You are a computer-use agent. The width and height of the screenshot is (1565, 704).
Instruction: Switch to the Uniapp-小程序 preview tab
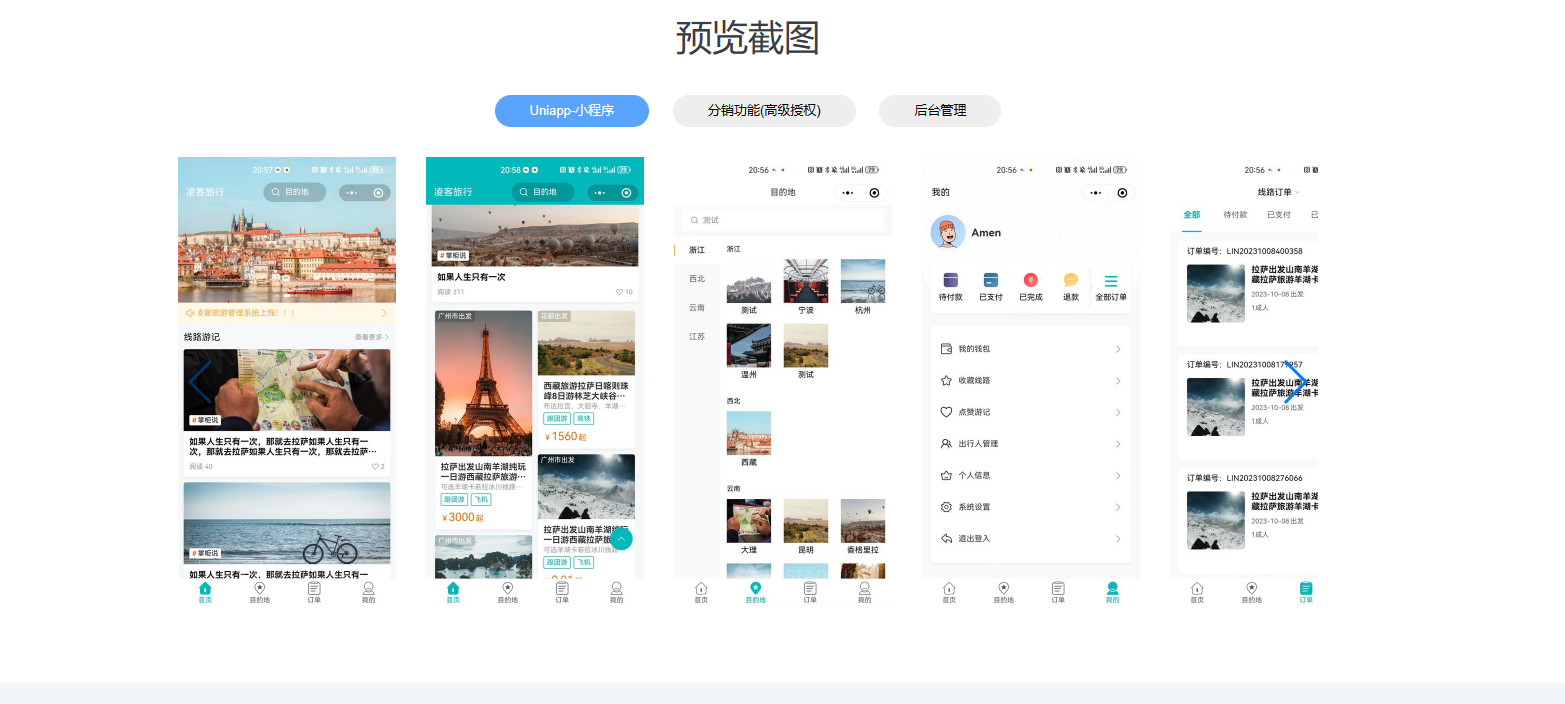click(x=571, y=111)
